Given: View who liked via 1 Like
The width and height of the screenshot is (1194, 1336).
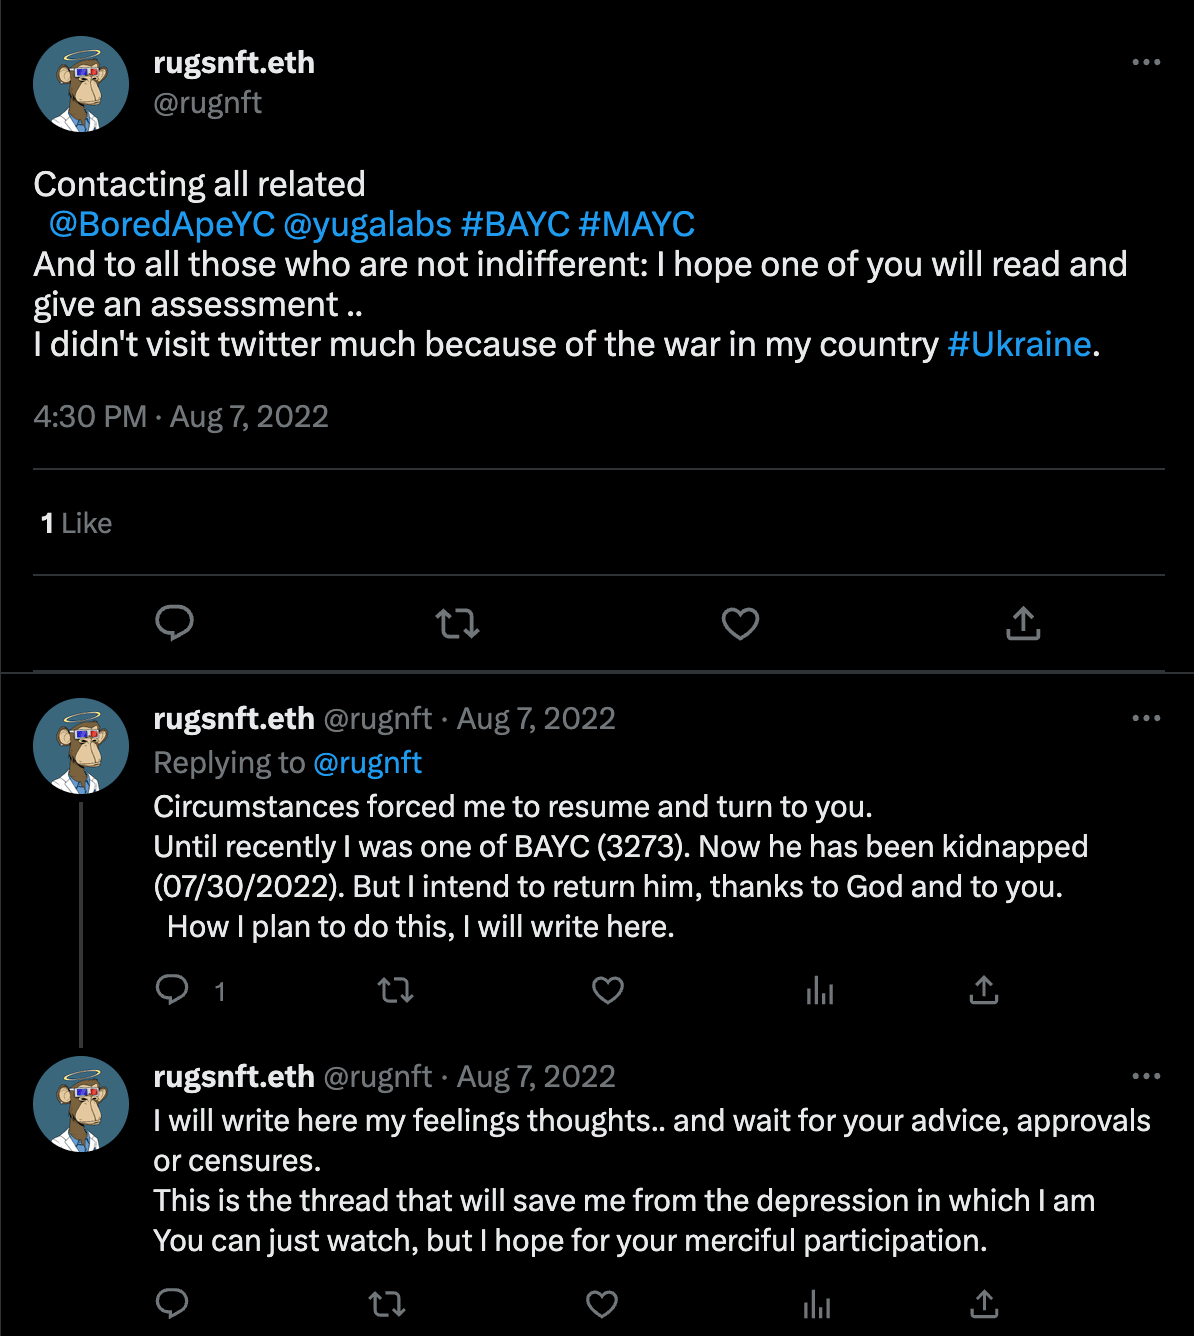Looking at the screenshot, I should 76,523.
